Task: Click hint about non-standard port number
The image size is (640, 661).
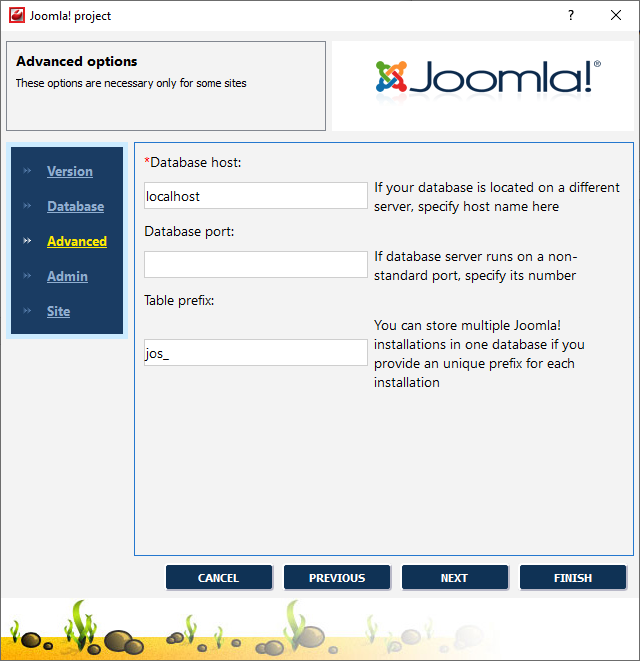Action: 476,266
